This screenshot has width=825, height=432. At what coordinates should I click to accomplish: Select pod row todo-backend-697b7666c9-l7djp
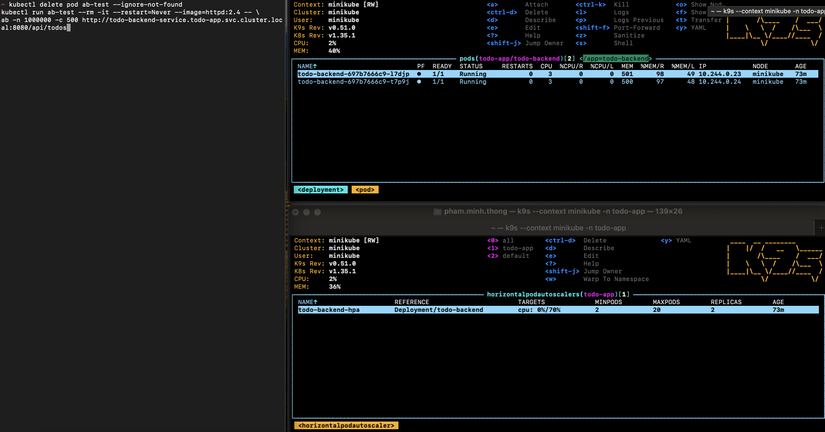coord(557,74)
